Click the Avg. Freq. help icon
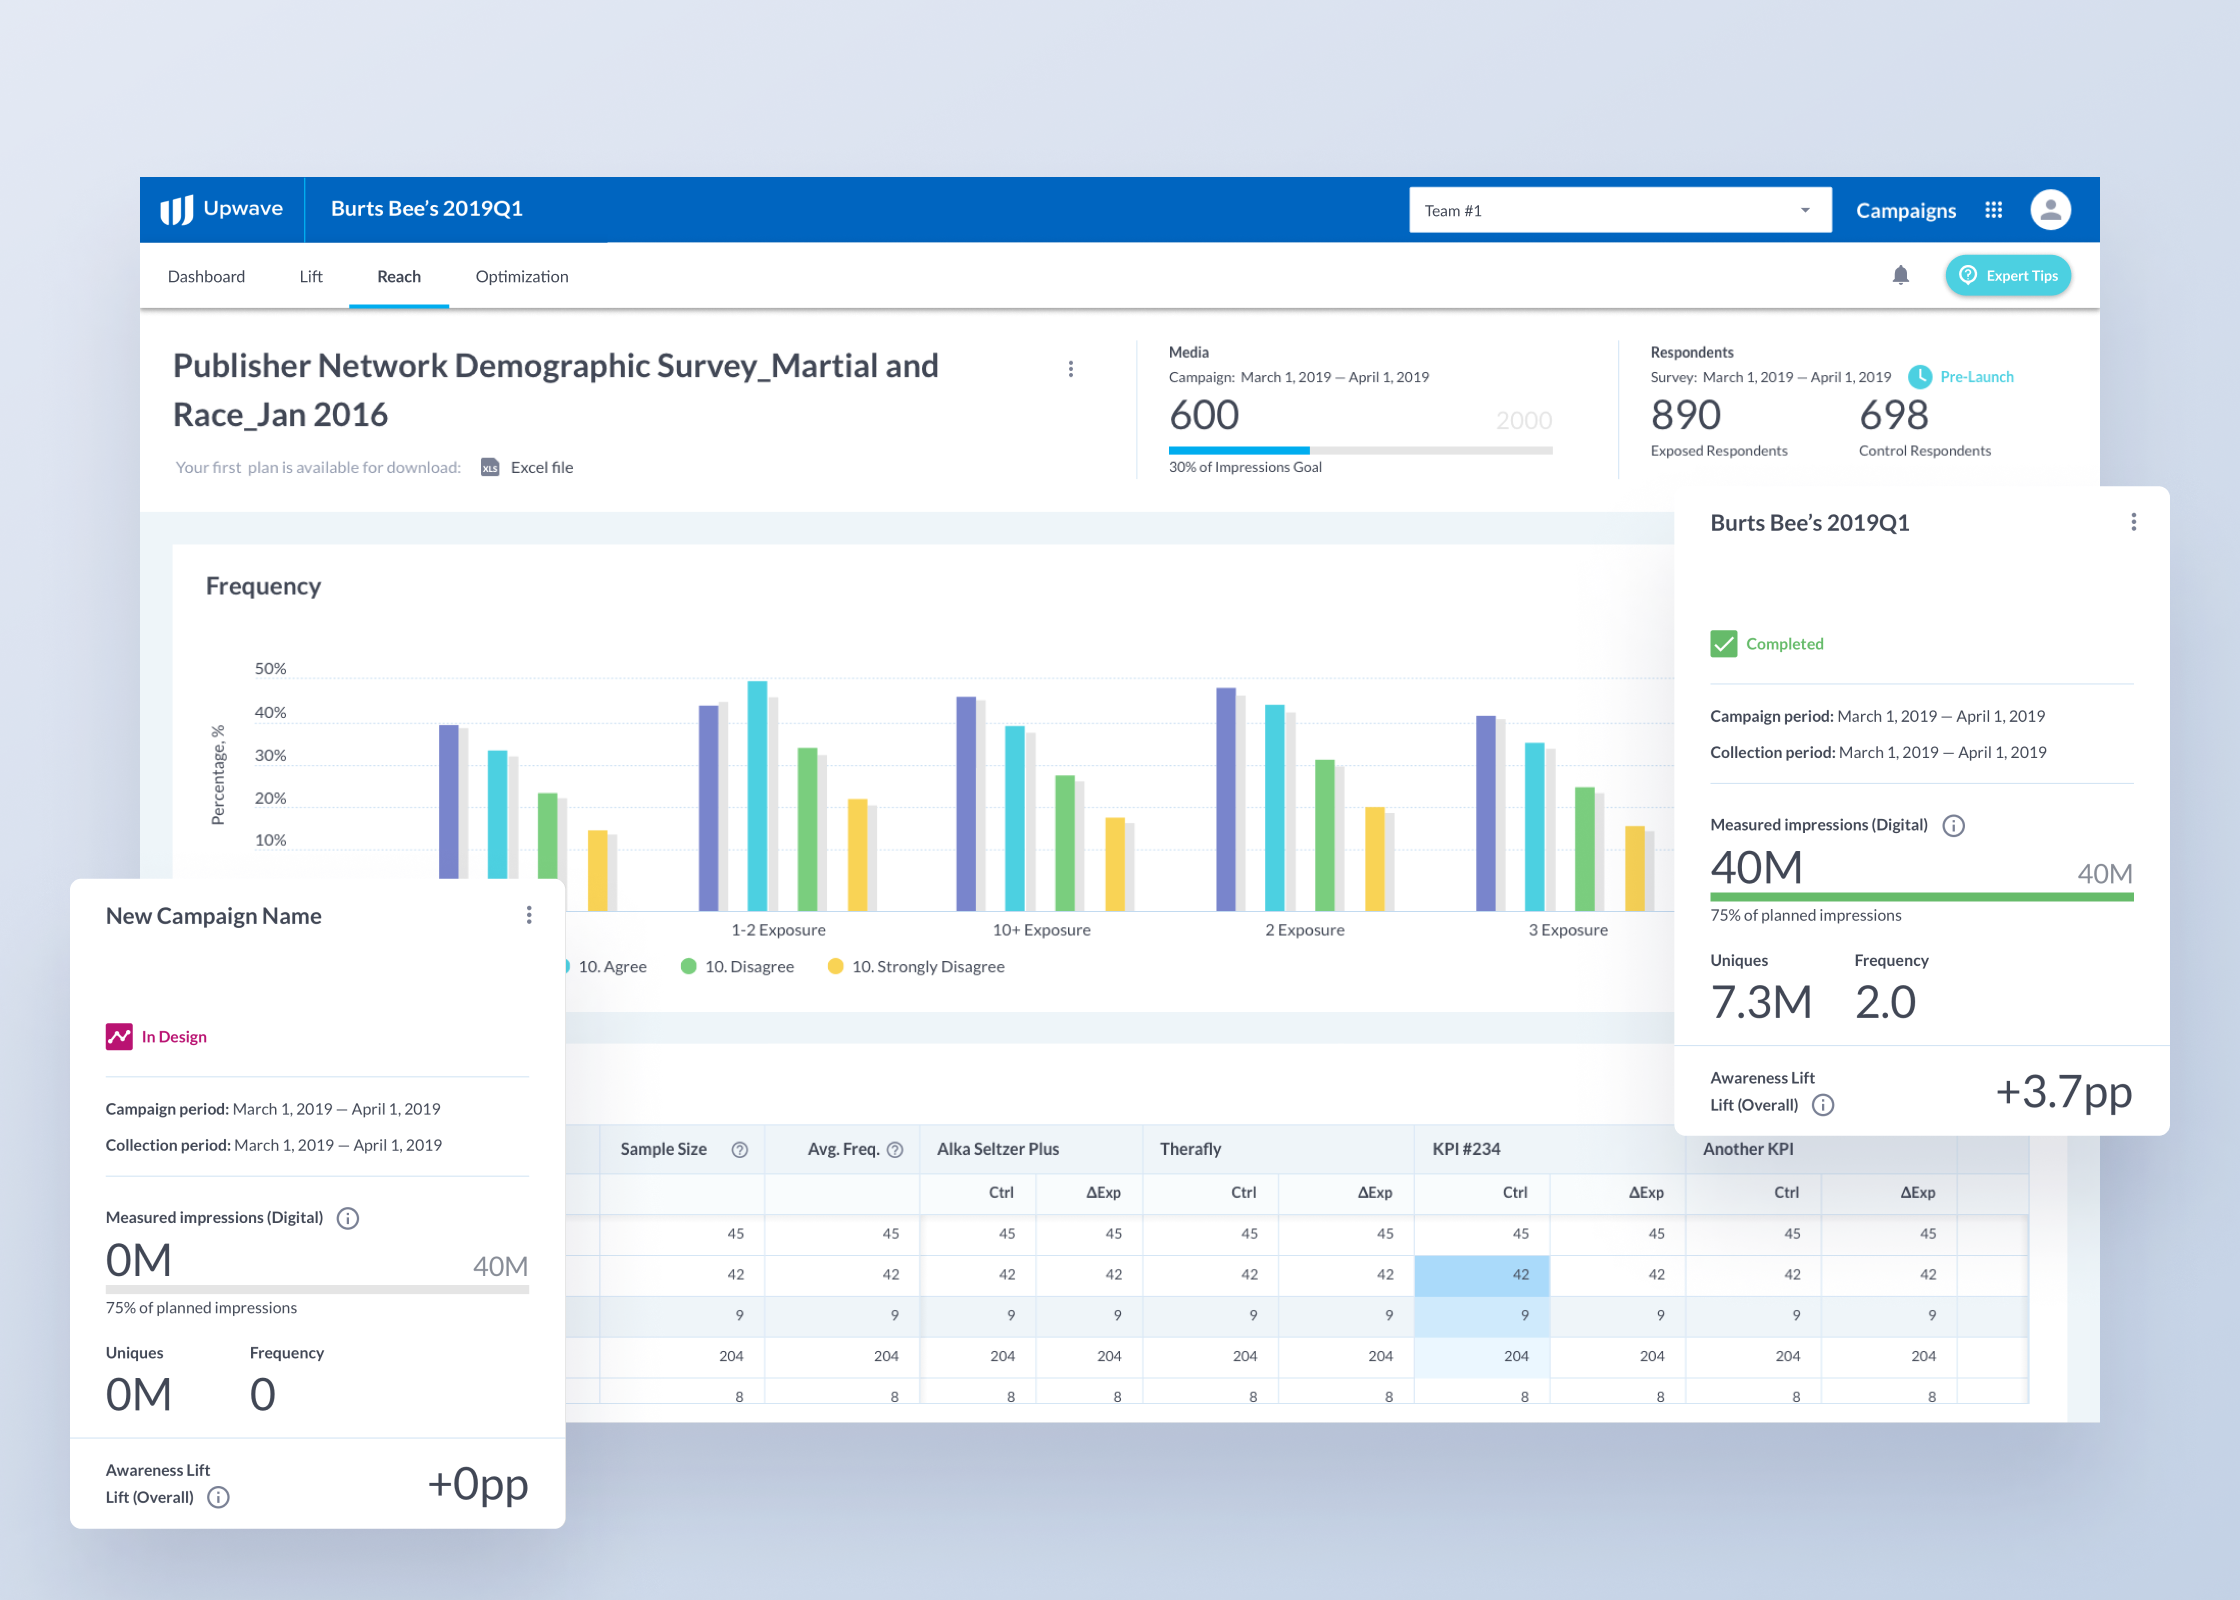The width and height of the screenshot is (2240, 1600). [x=895, y=1150]
